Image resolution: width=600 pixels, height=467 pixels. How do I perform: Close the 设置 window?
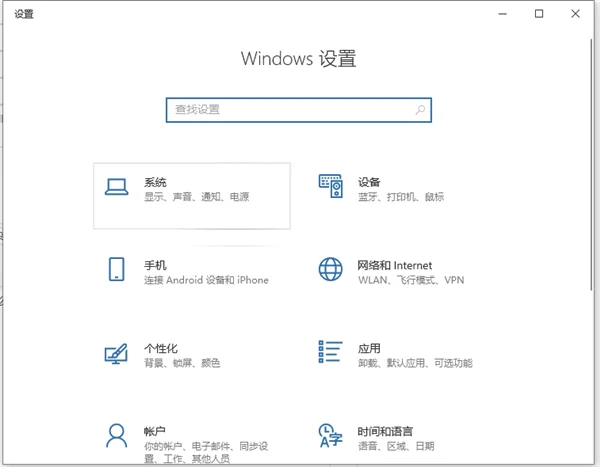(575, 14)
